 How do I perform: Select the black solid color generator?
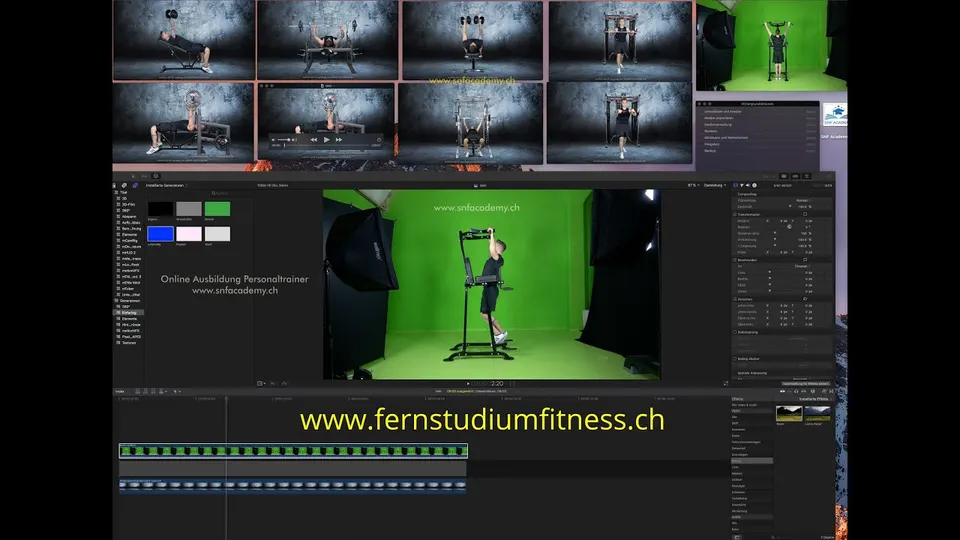160,209
